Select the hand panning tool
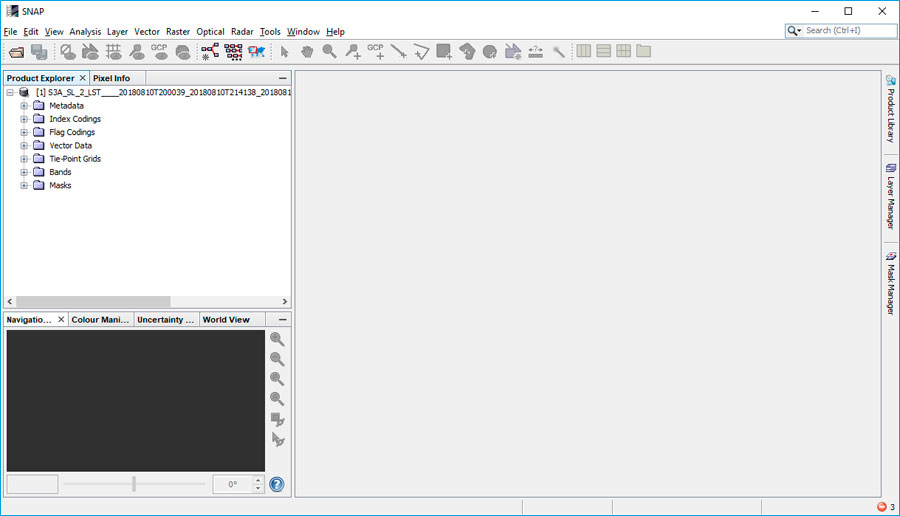This screenshot has height=516, width=900. click(x=307, y=52)
